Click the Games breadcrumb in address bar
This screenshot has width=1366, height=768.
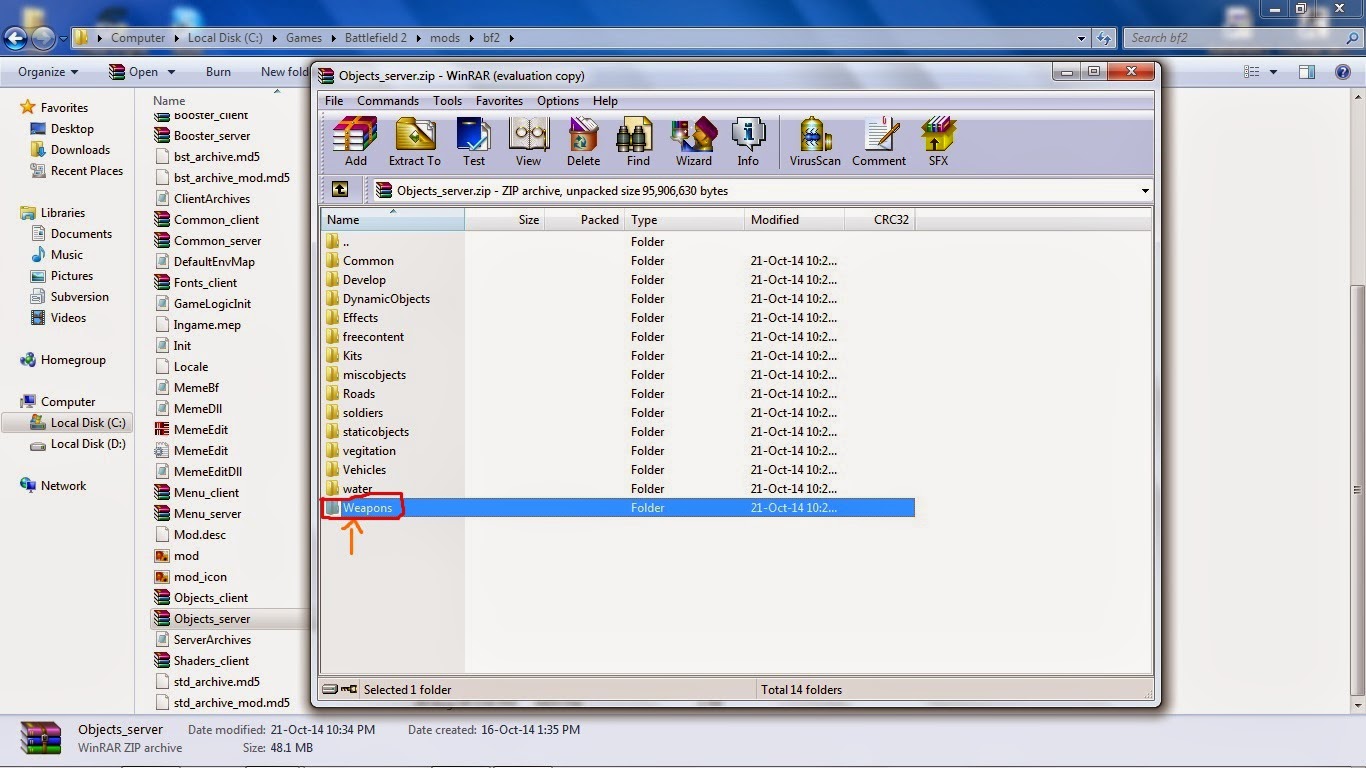(304, 38)
